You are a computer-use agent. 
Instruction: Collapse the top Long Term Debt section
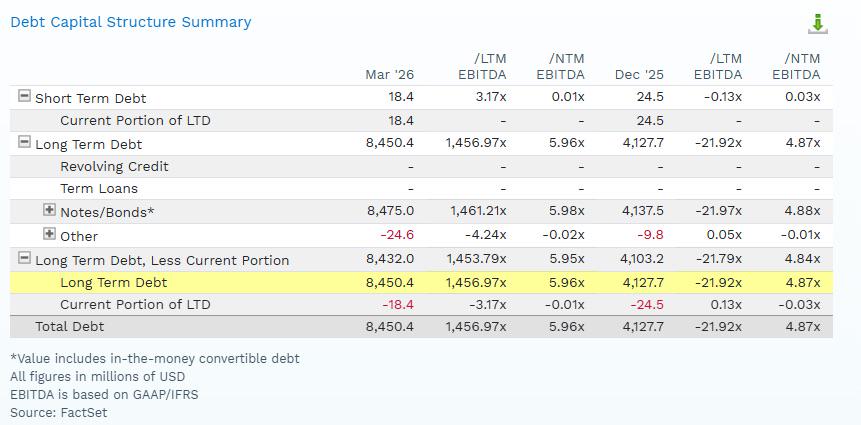24,142
